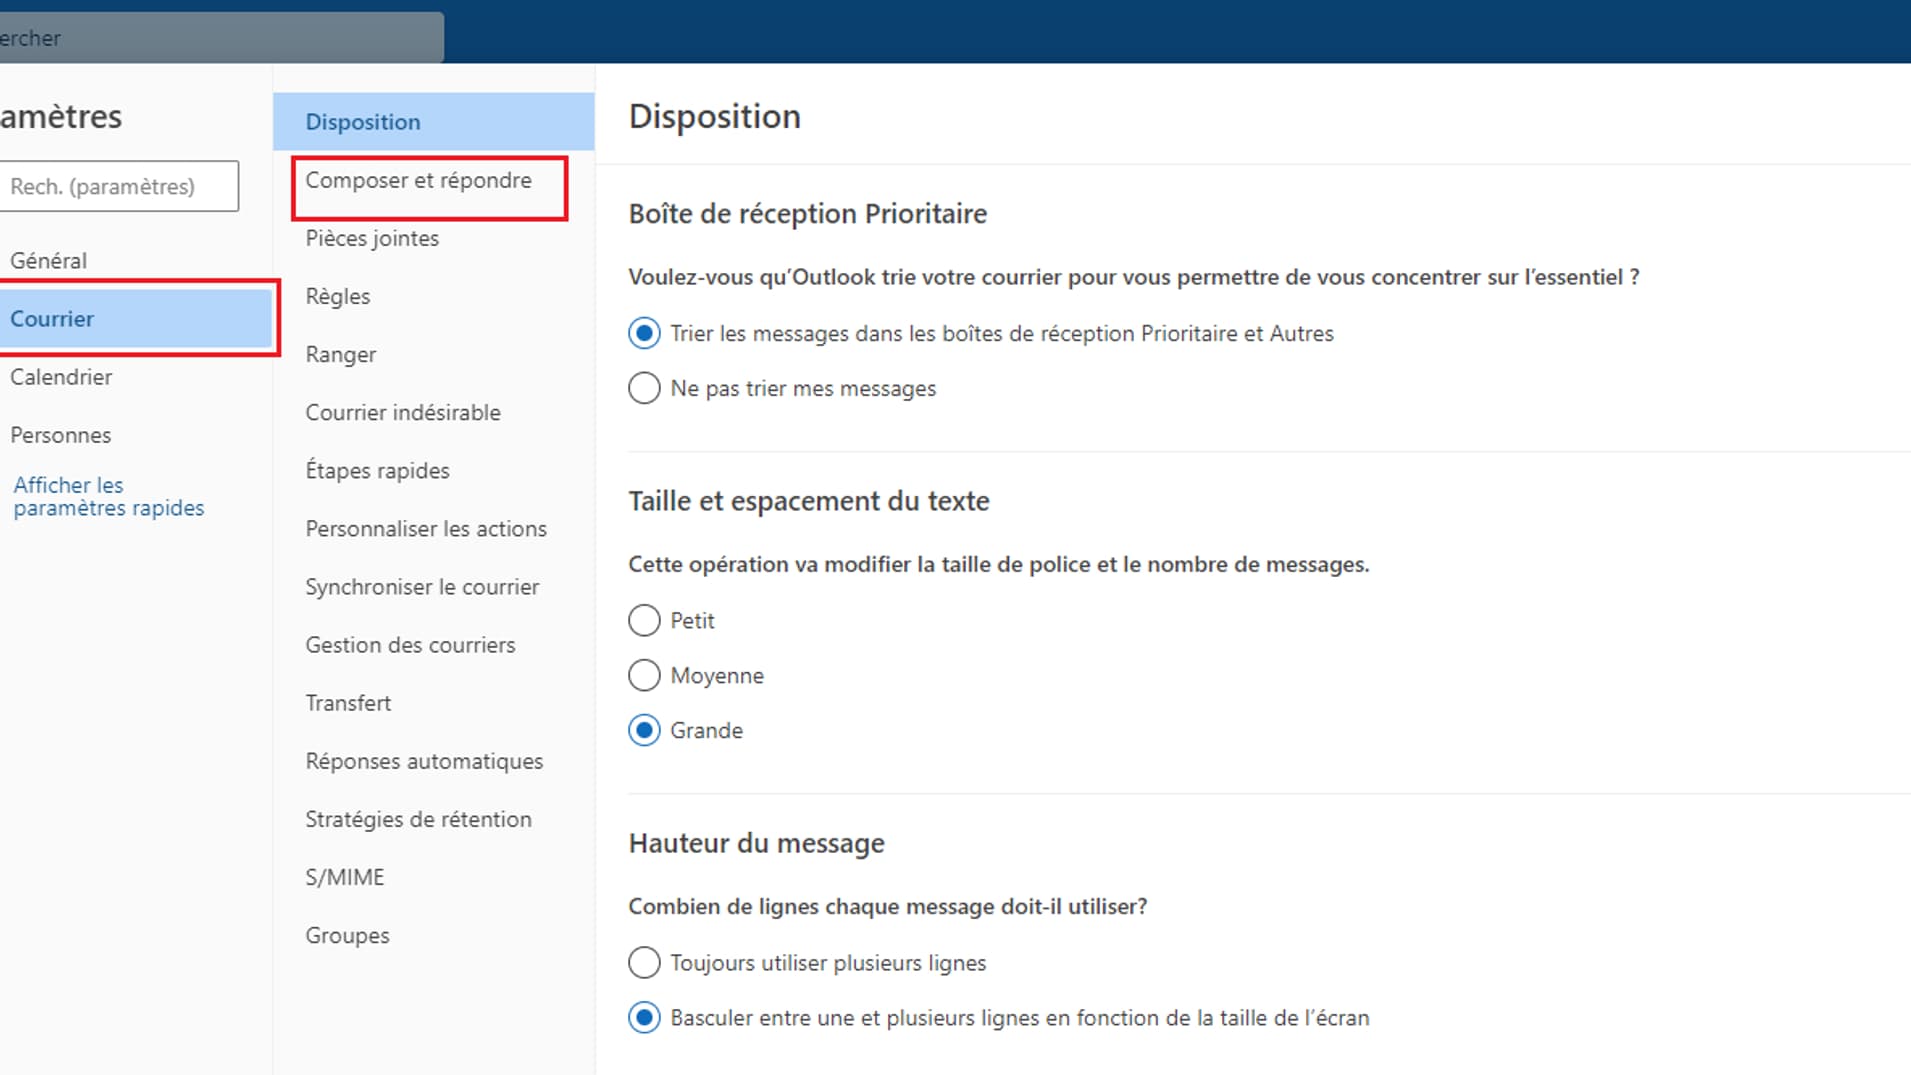The image size is (1911, 1075).
Task: Choose Grande text size
Action: pos(644,730)
